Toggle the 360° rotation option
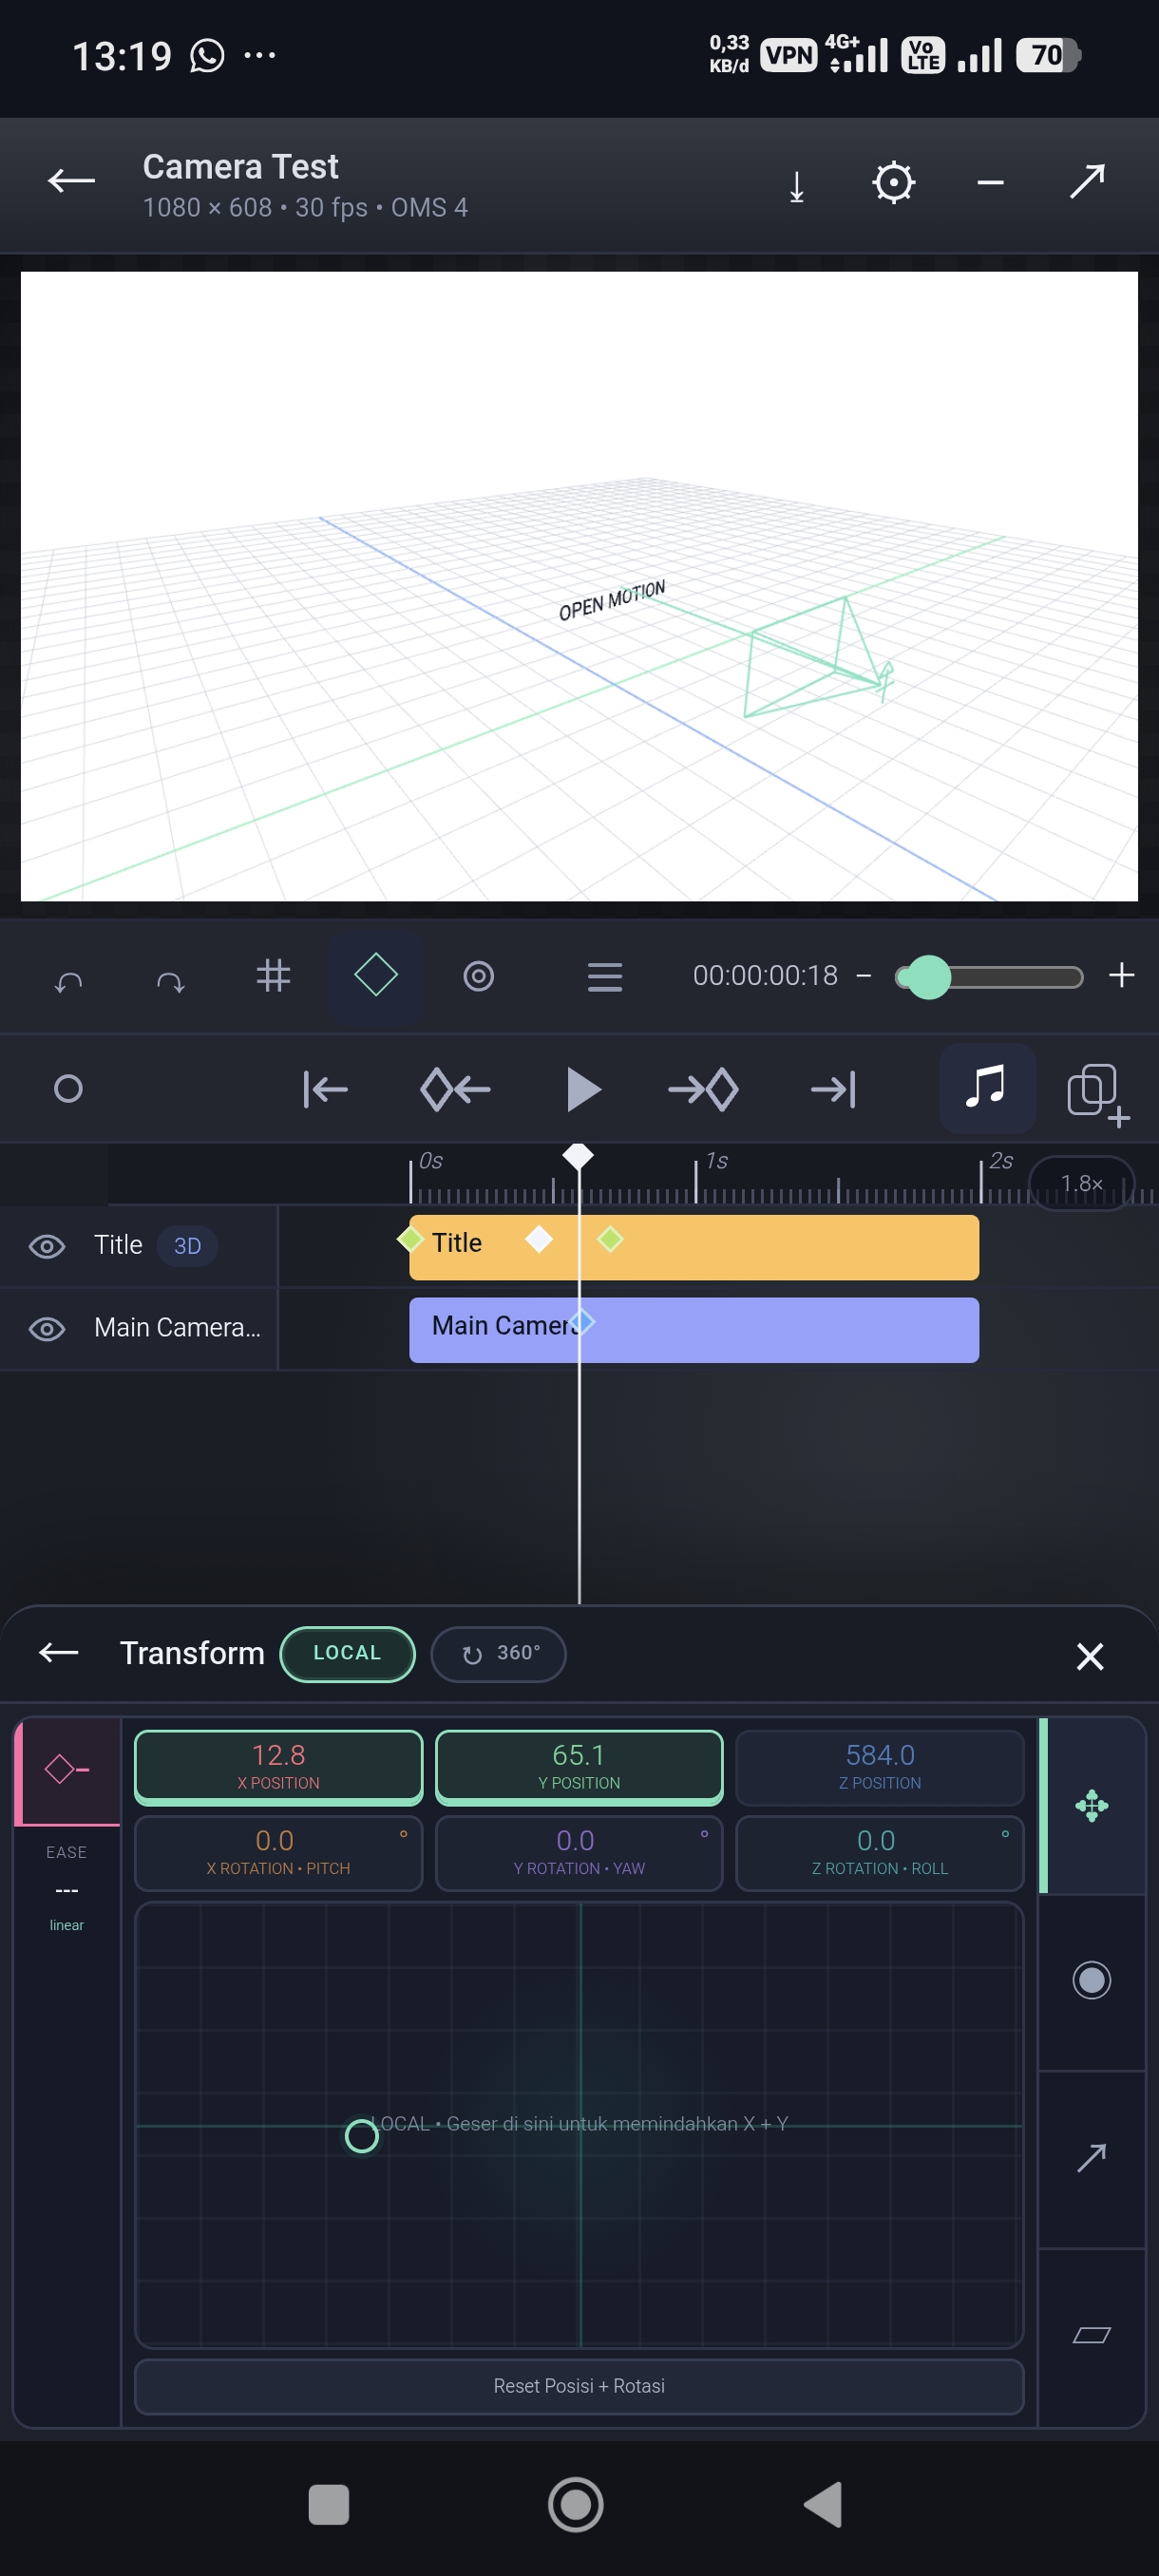This screenshot has height=2576, width=1159. tap(499, 1653)
